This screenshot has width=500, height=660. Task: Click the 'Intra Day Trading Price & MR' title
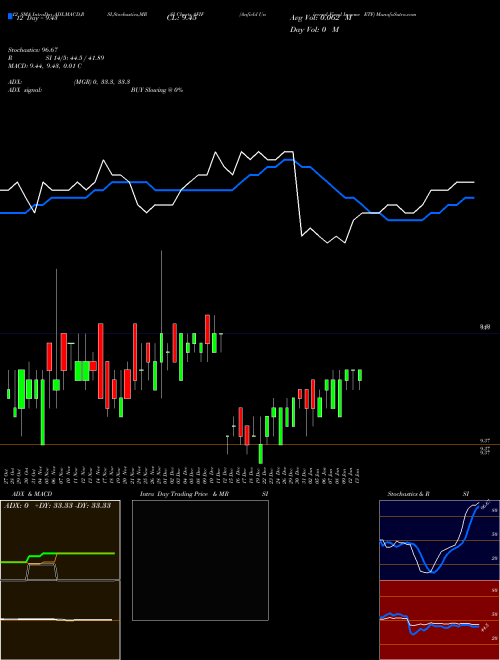point(184,494)
